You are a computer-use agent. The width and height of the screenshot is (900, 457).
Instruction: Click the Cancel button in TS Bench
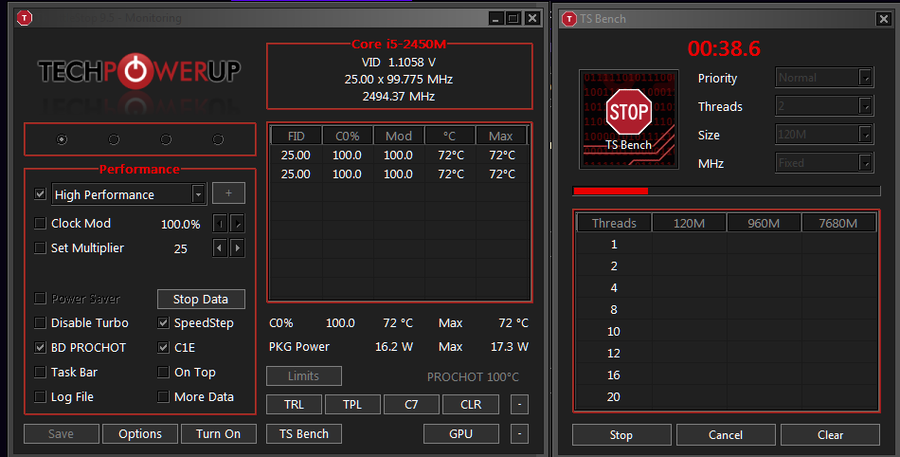726,435
